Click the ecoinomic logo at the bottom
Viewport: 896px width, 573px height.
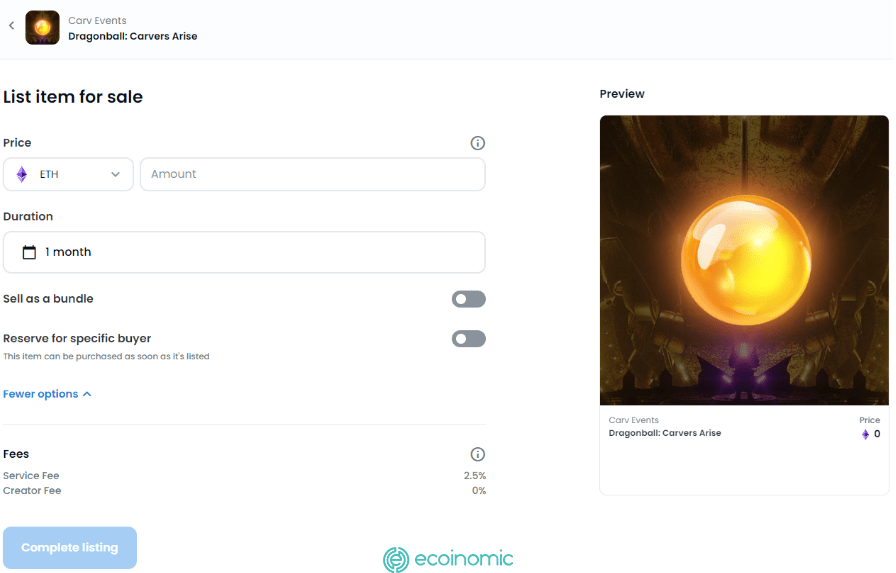click(x=448, y=559)
